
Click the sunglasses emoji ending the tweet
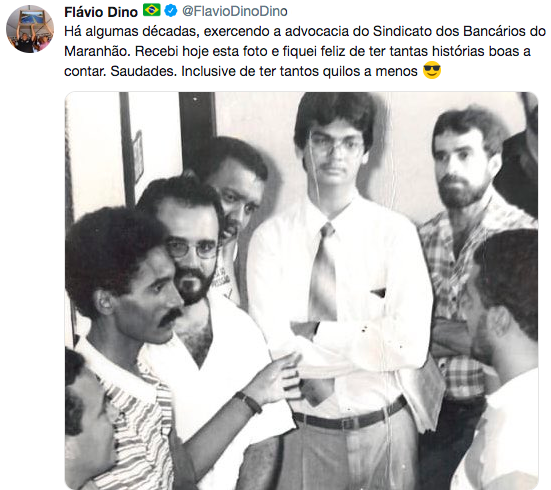(x=432, y=70)
